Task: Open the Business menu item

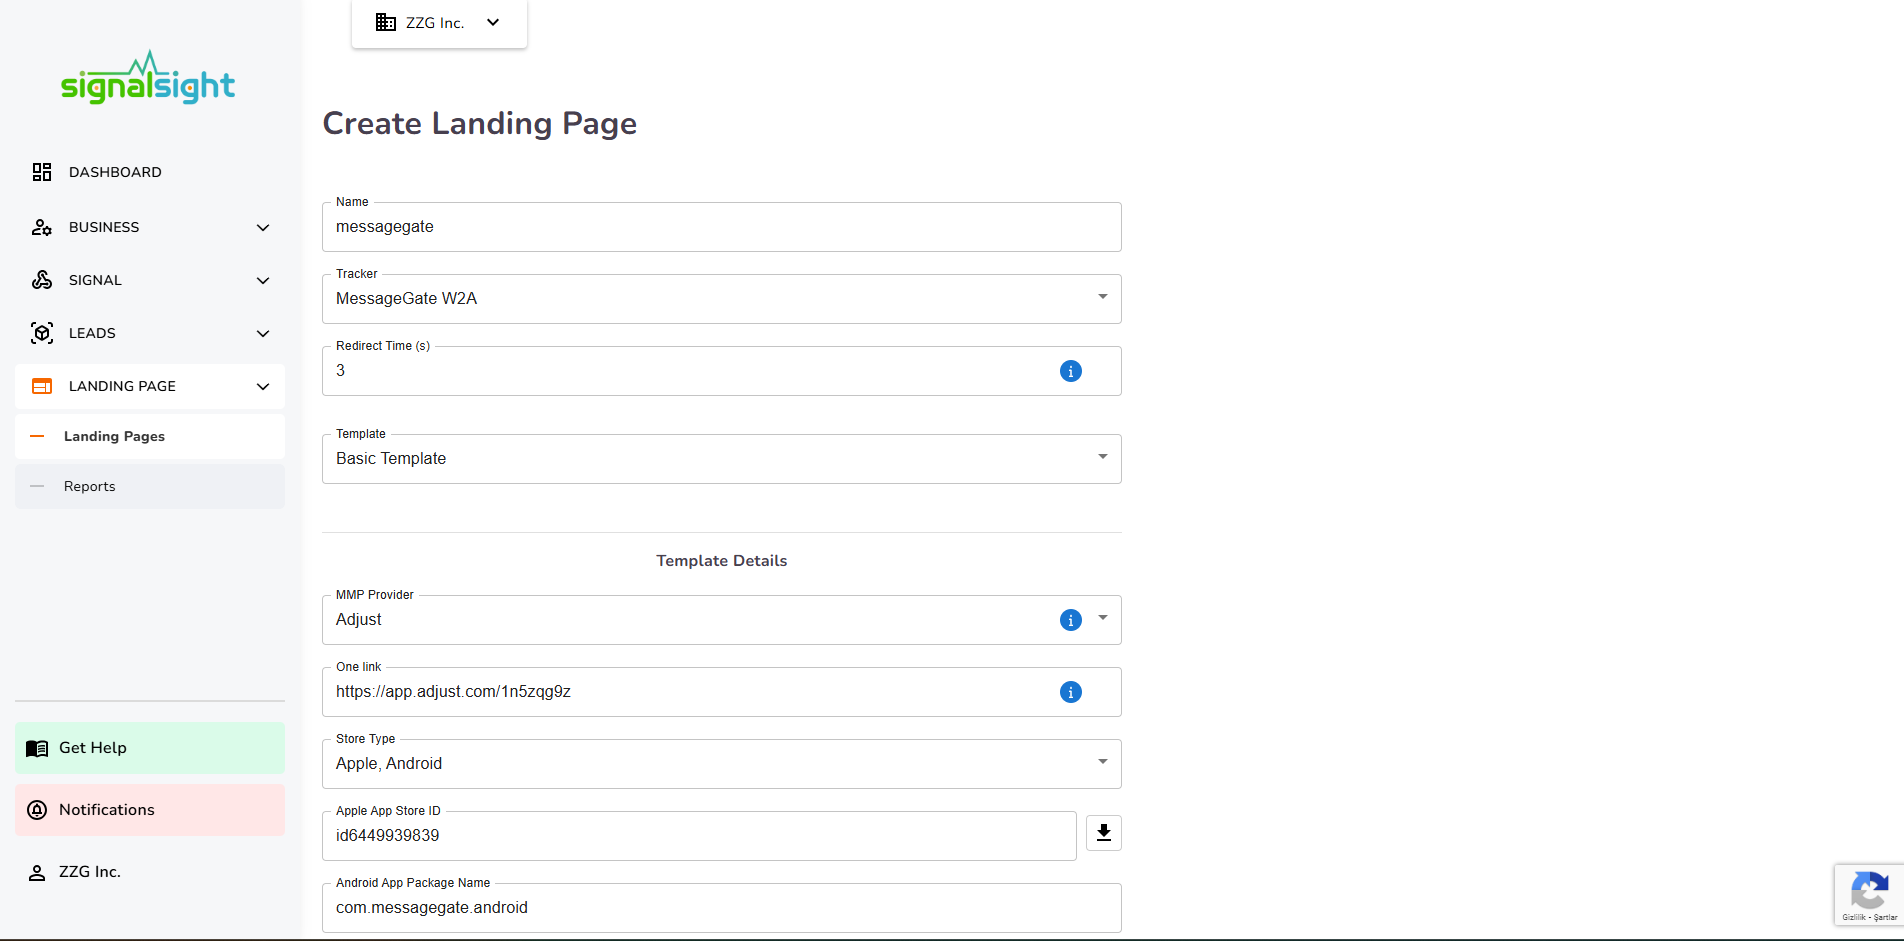Action: (150, 227)
